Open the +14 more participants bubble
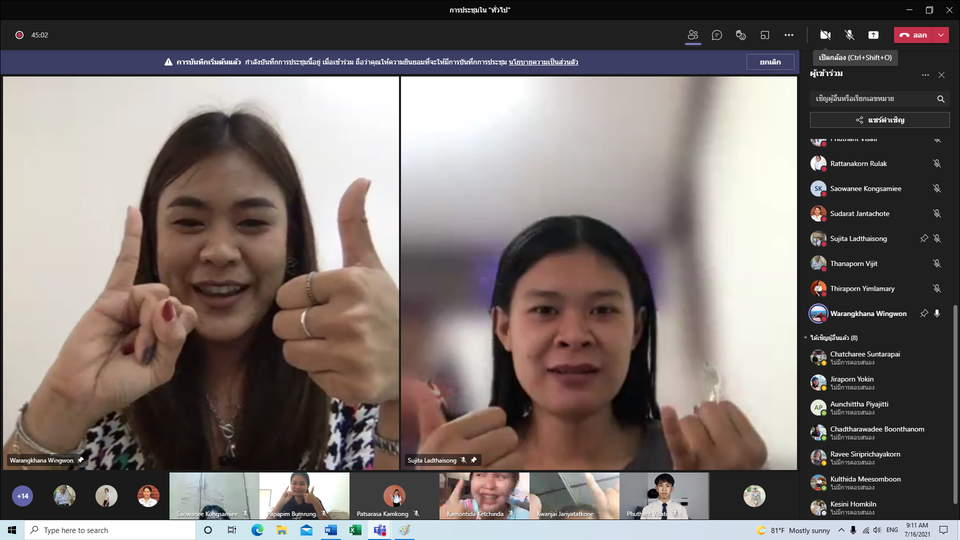960x540 pixels. pyautogui.click(x=23, y=496)
